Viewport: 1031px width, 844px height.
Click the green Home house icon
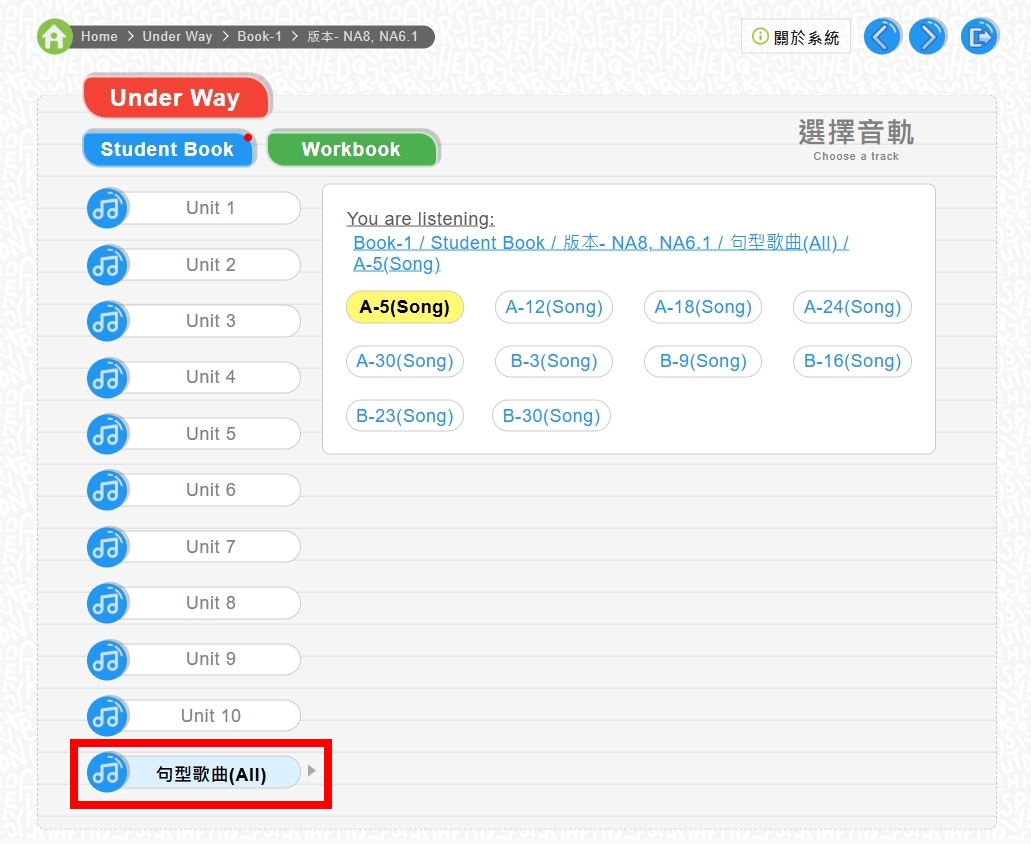(x=55, y=36)
